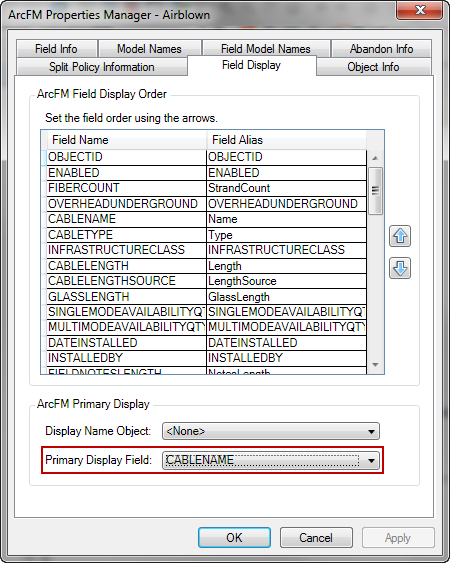Select the CABLENAME field row
Viewport: 450px width, 563px height.
pyautogui.click(x=207, y=219)
